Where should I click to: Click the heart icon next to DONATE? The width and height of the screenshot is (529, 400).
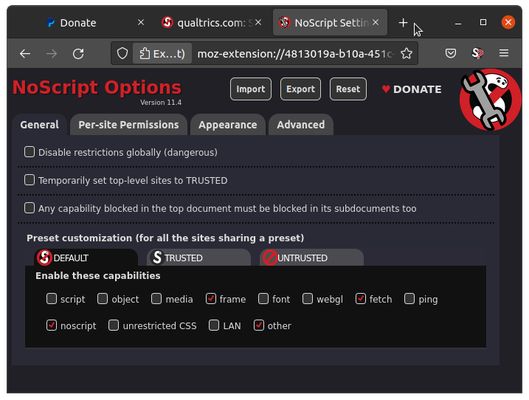coord(386,89)
